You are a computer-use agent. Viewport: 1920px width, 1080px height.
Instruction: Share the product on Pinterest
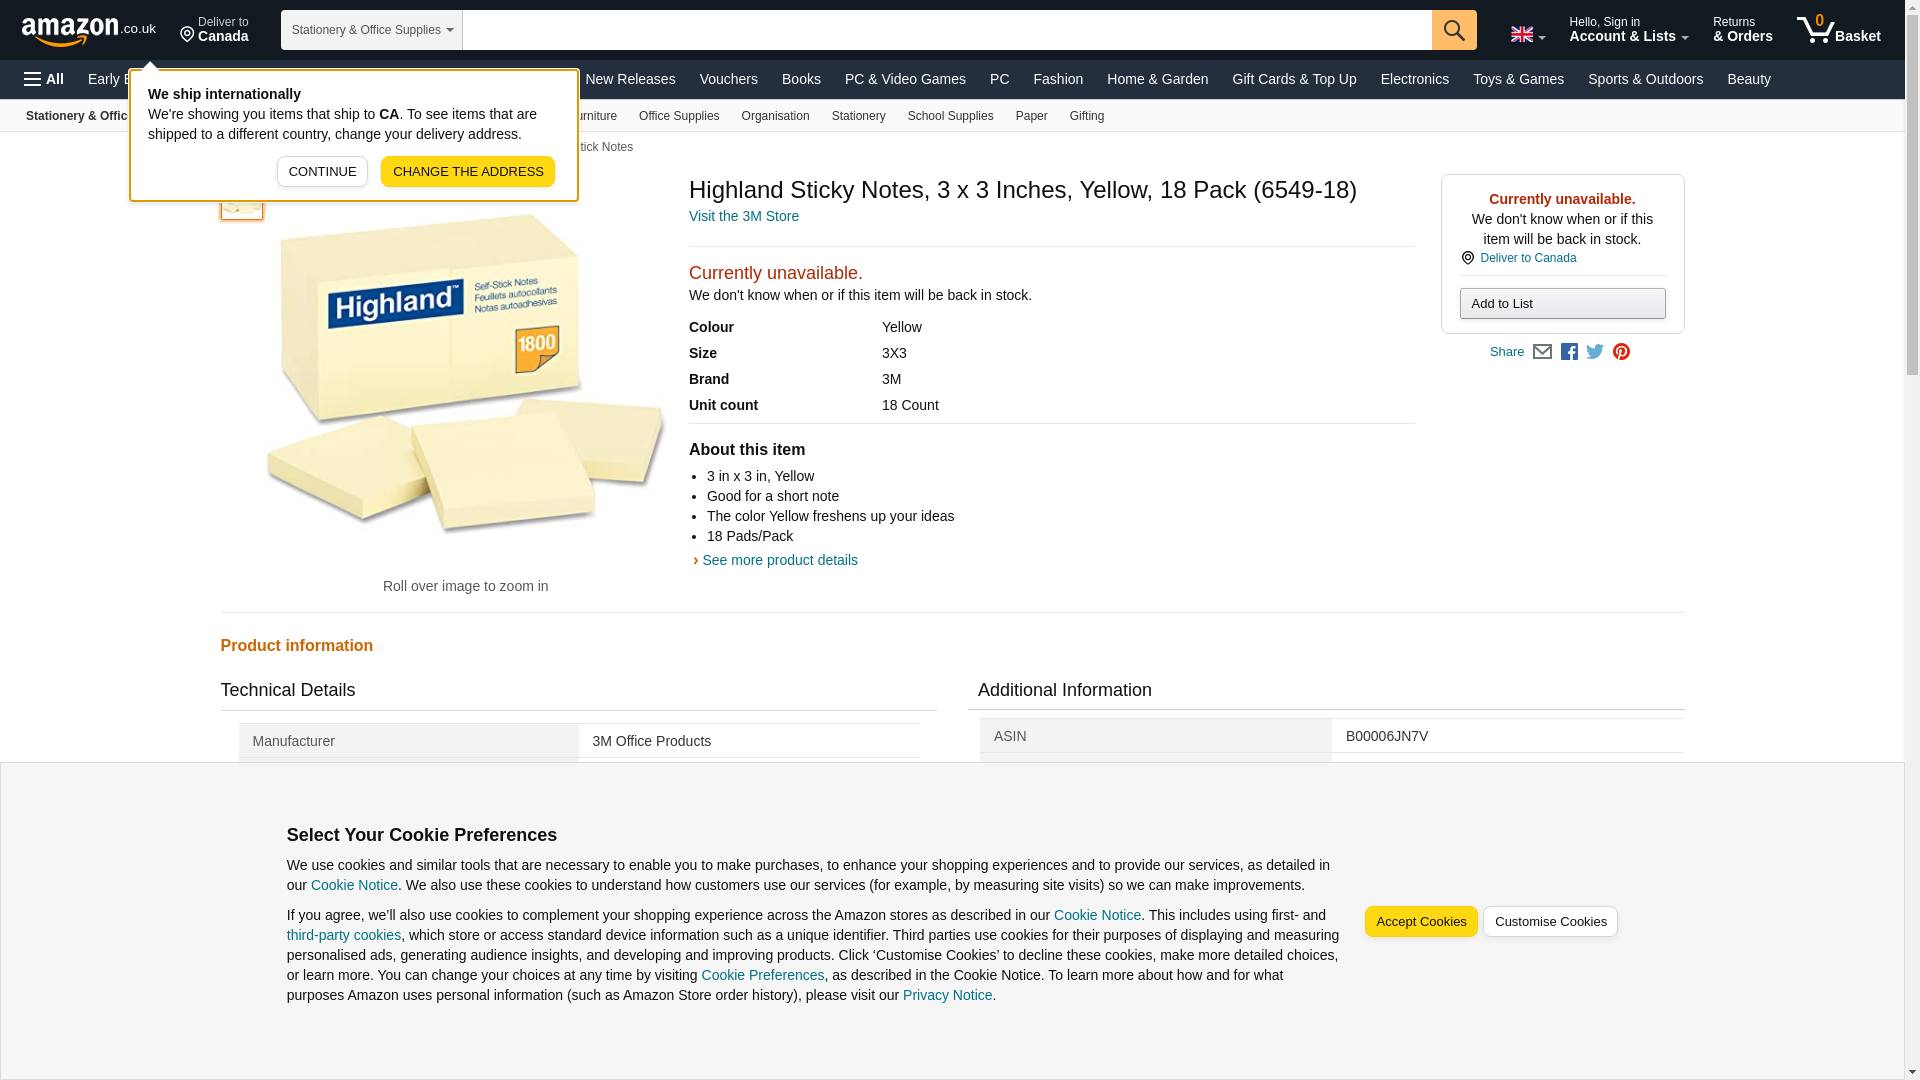tap(1621, 352)
